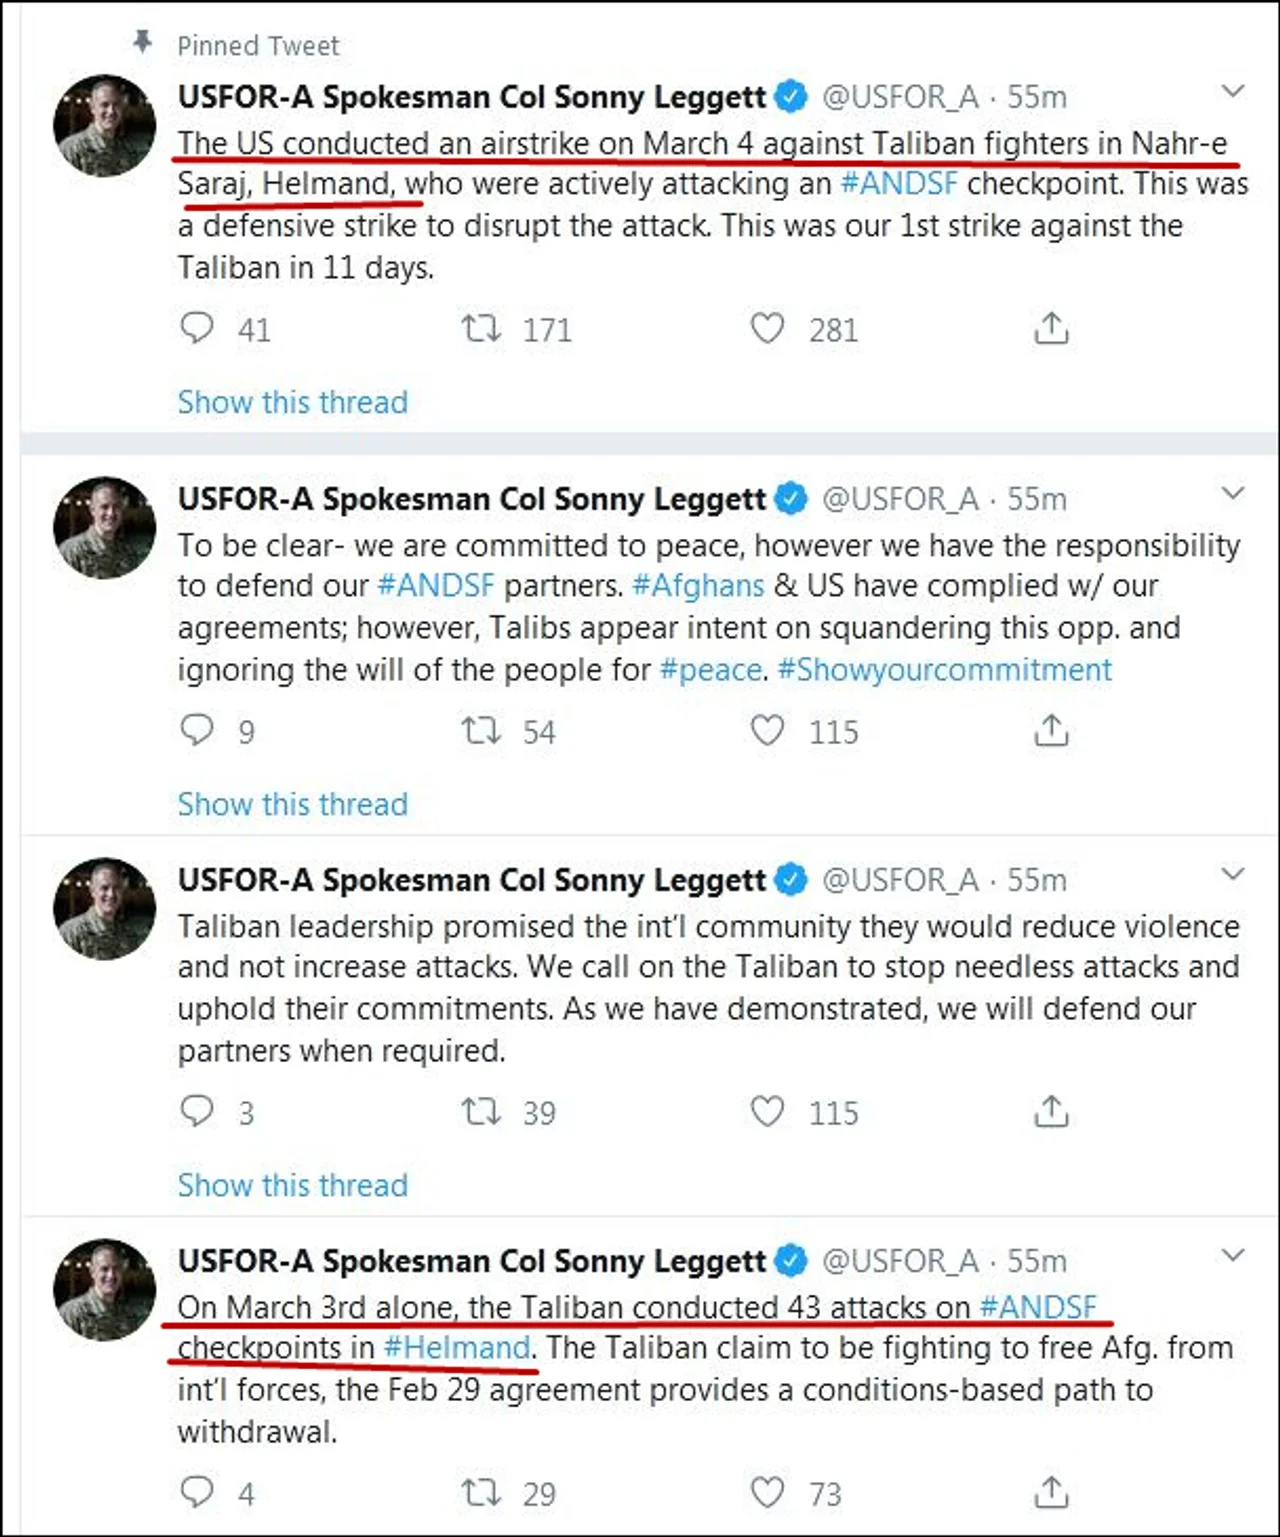Open the #Showyourcommitment hashtag
The width and height of the screenshot is (1280, 1537).
point(944,669)
